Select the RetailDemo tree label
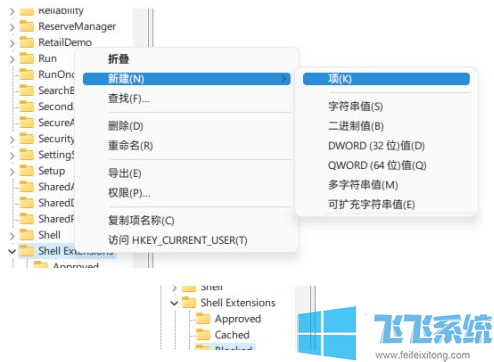The image size is (494, 362). [65, 42]
